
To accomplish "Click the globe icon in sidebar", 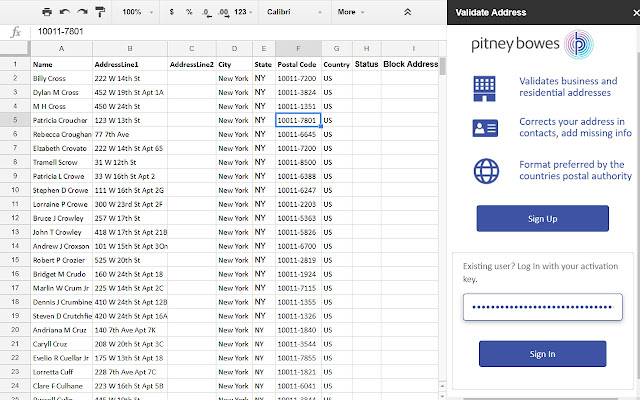I will coord(486,171).
